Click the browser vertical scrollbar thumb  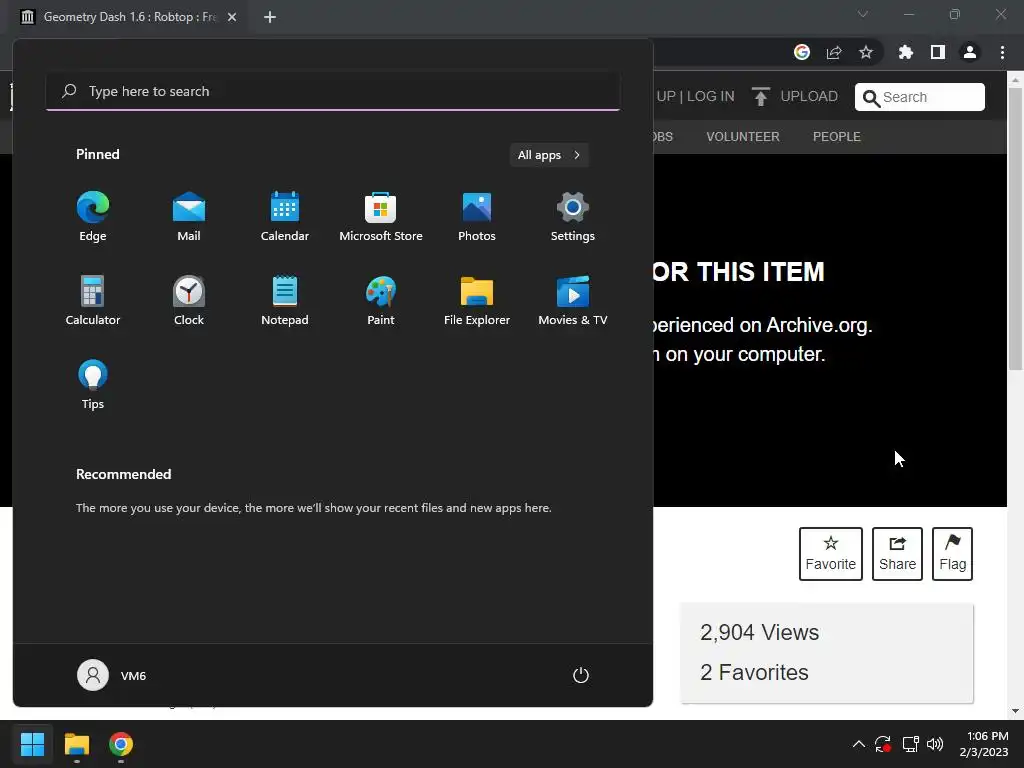point(1016,229)
